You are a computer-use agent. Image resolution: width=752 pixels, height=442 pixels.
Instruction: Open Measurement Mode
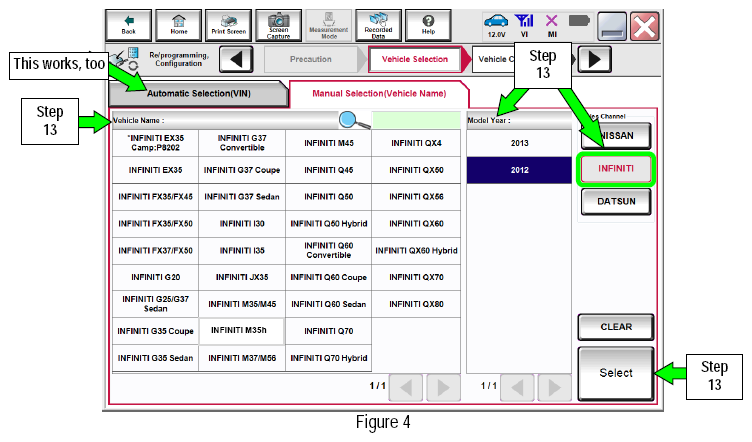pos(329,25)
